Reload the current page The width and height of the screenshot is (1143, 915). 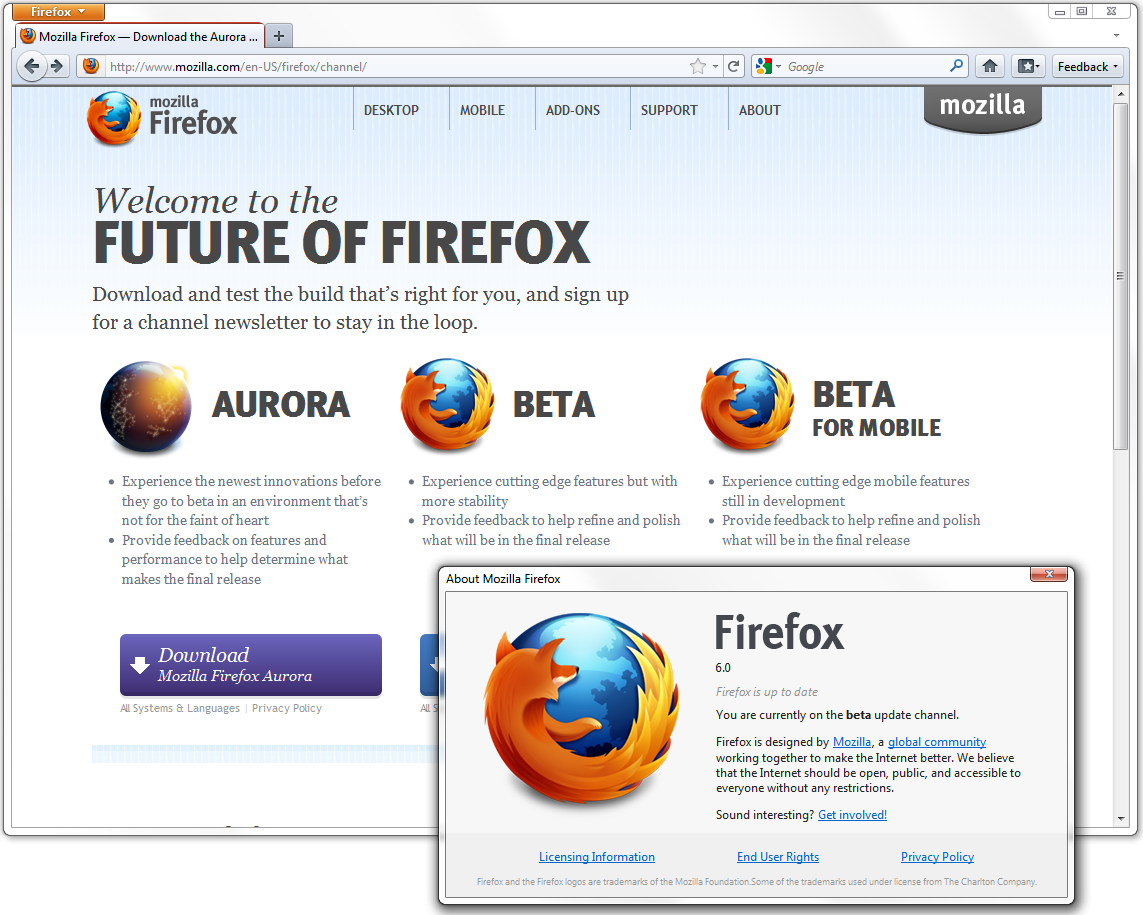click(x=735, y=66)
